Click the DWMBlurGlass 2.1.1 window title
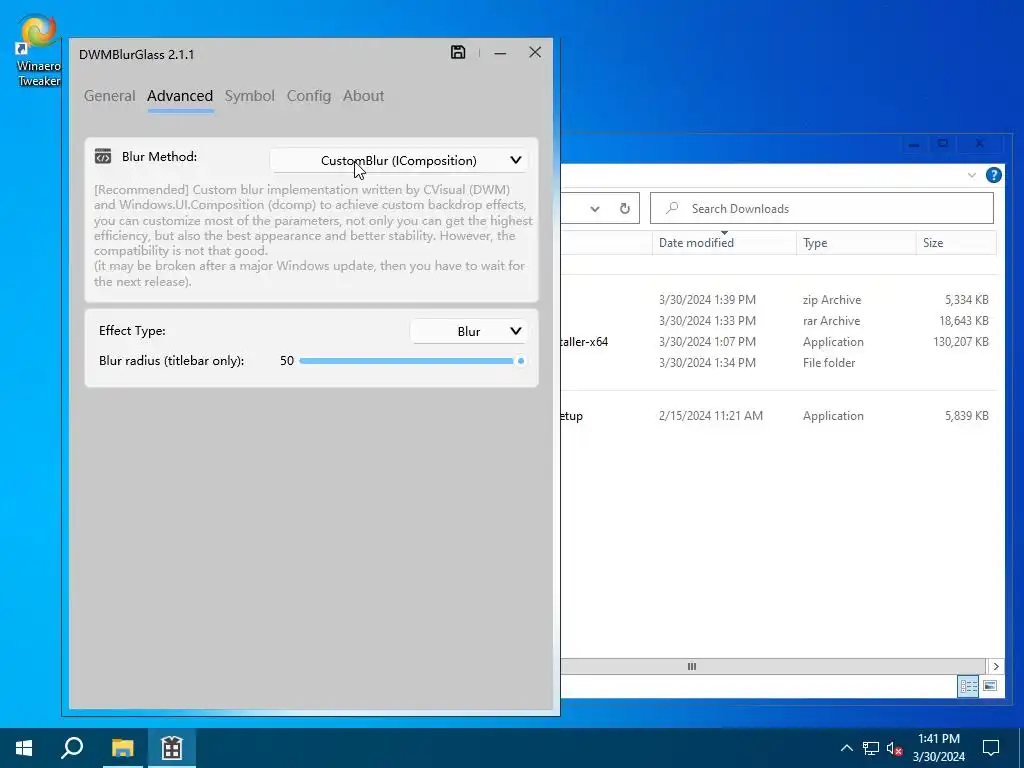The height and width of the screenshot is (768, 1024). pyautogui.click(x=136, y=55)
